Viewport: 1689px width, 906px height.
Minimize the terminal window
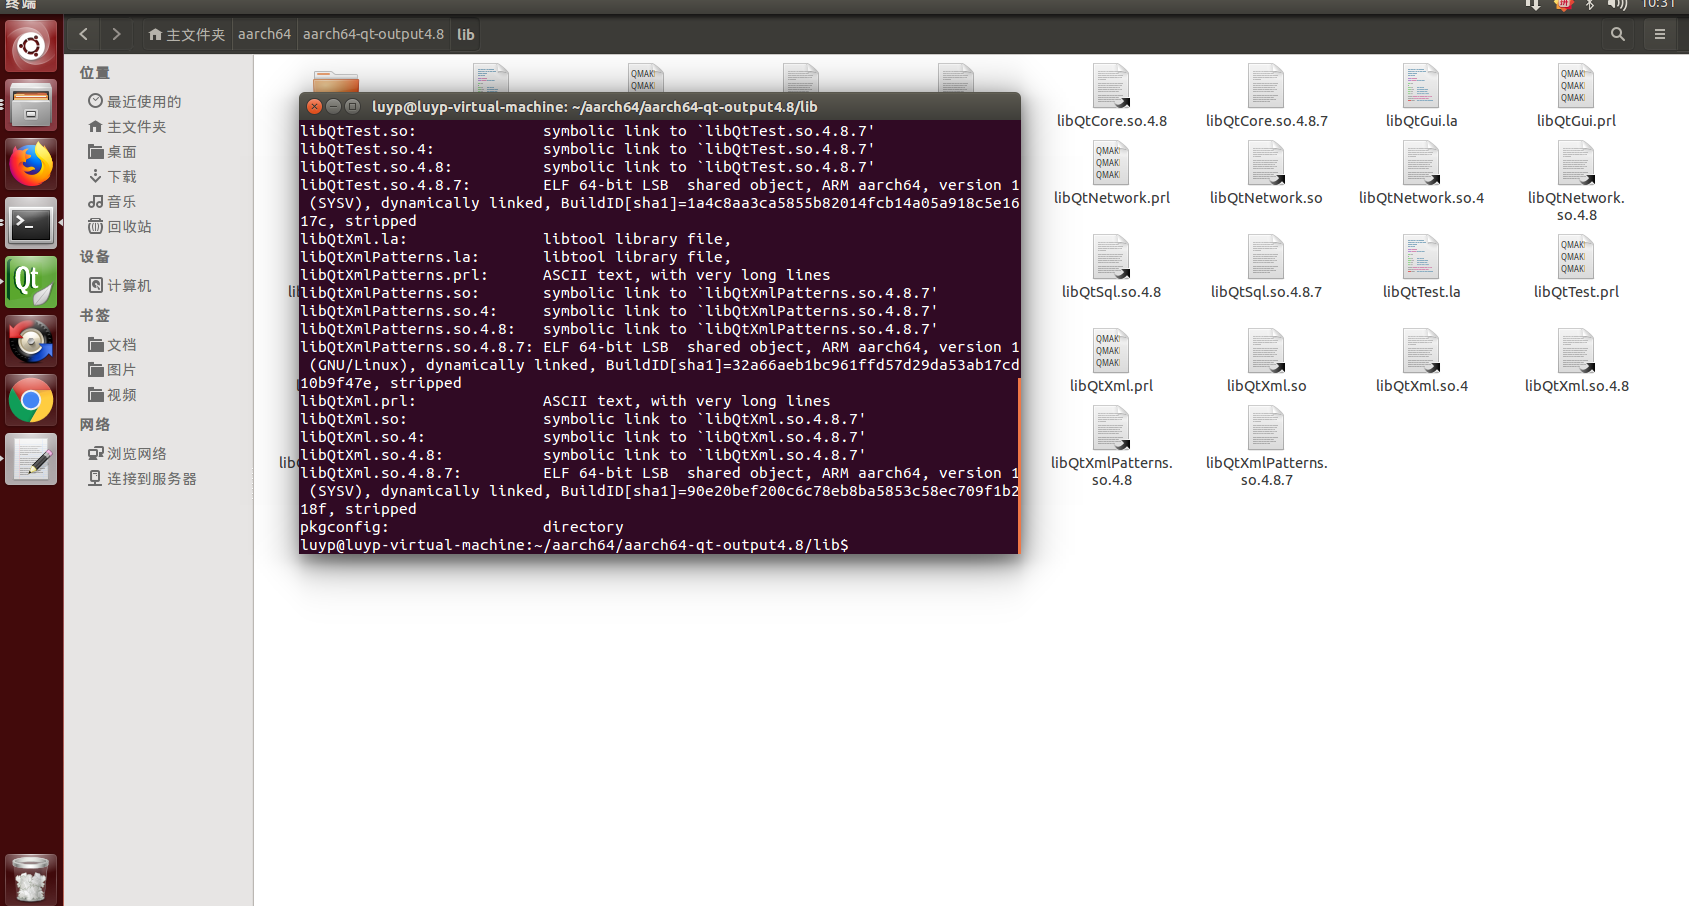(333, 106)
